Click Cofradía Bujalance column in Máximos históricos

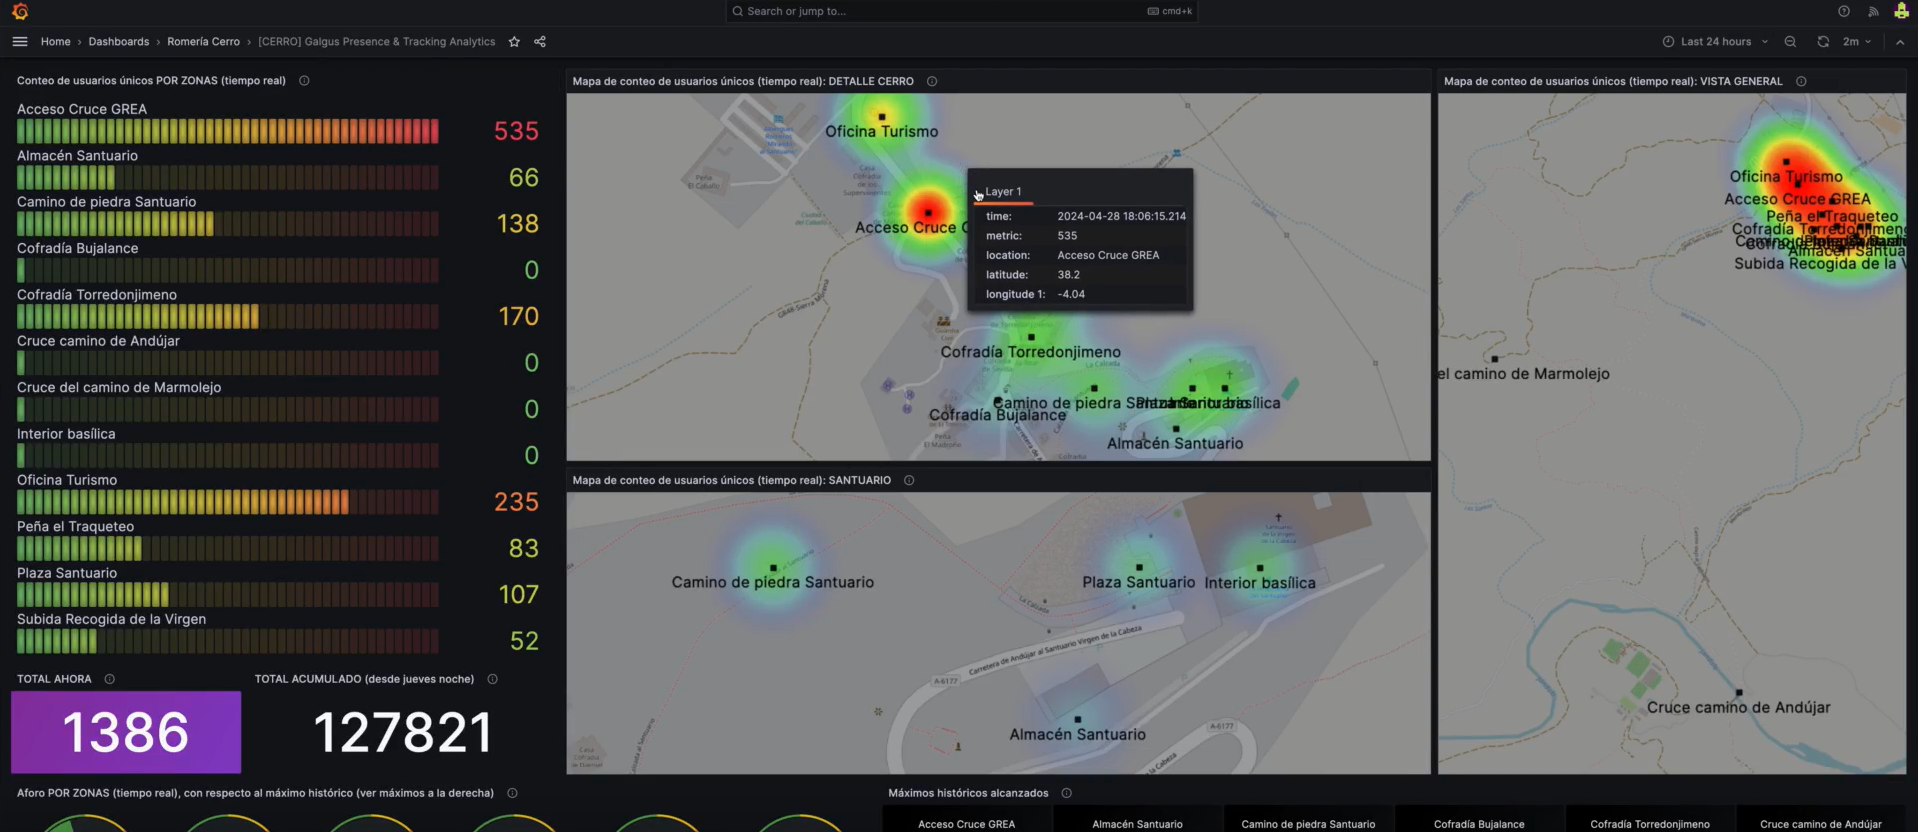1479,821
